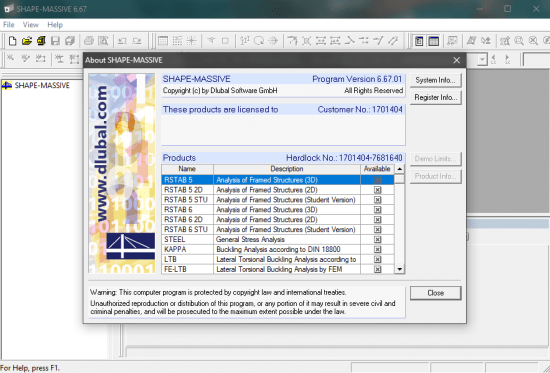
Task: Toggle Available checkbox for STEEL
Action: (377, 239)
